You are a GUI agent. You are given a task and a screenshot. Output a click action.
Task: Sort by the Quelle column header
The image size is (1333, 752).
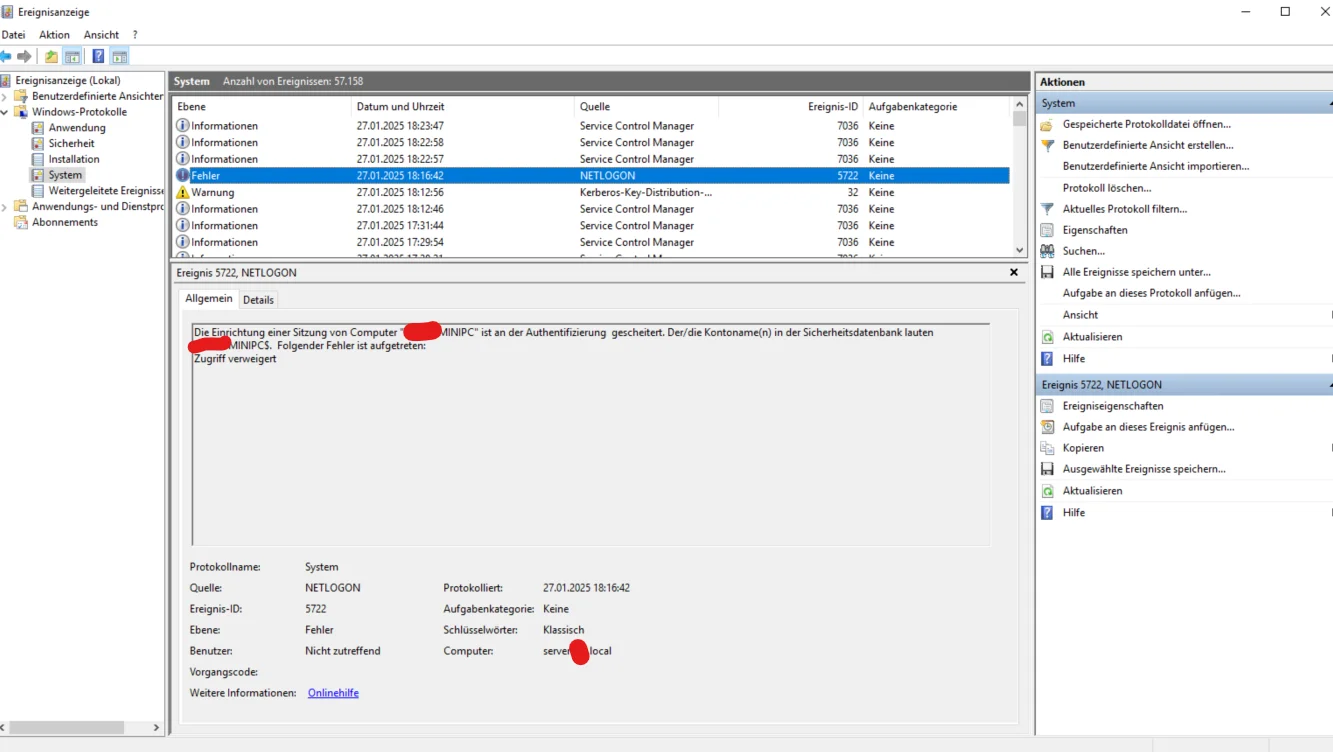point(646,106)
